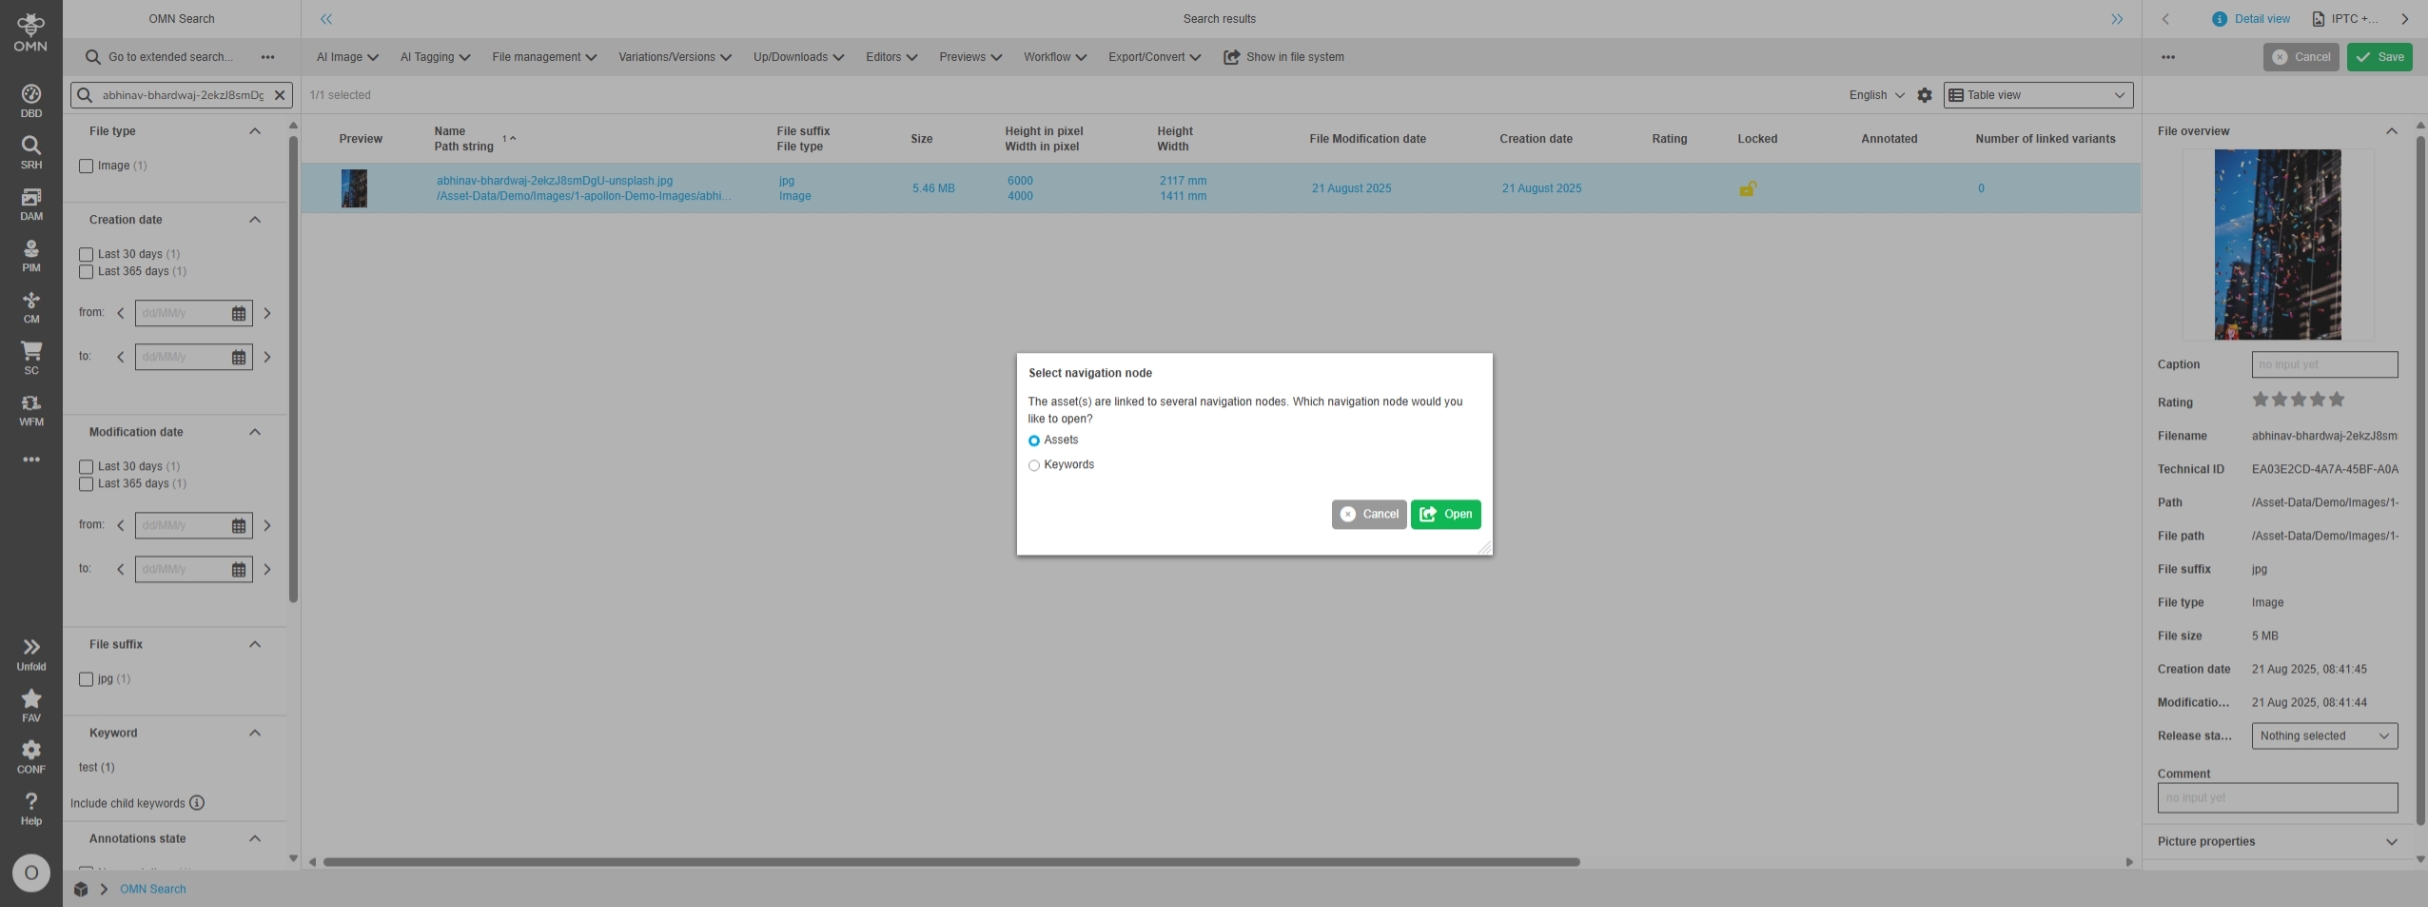Screen dimensions: 2428x907
Task: Click the home cube icon in breadcrumb
Action: click(81, 889)
